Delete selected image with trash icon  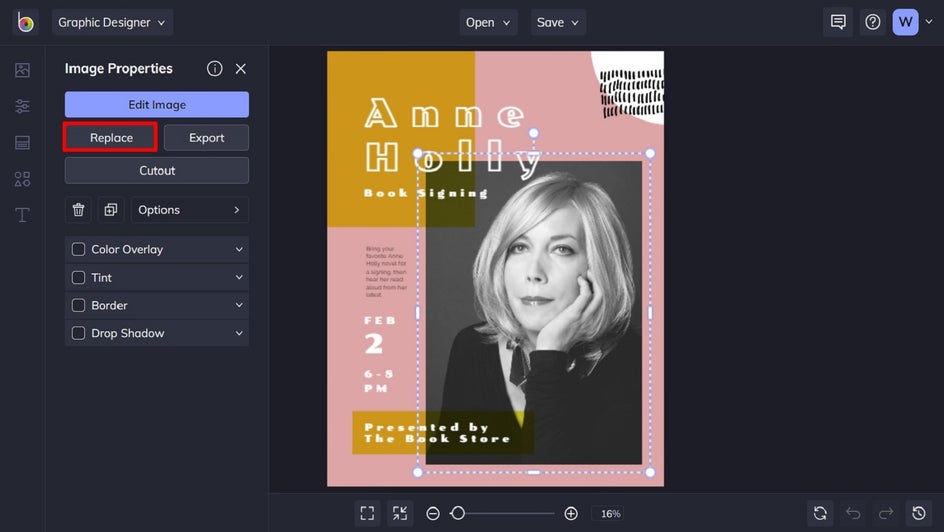tap(78, 210)
